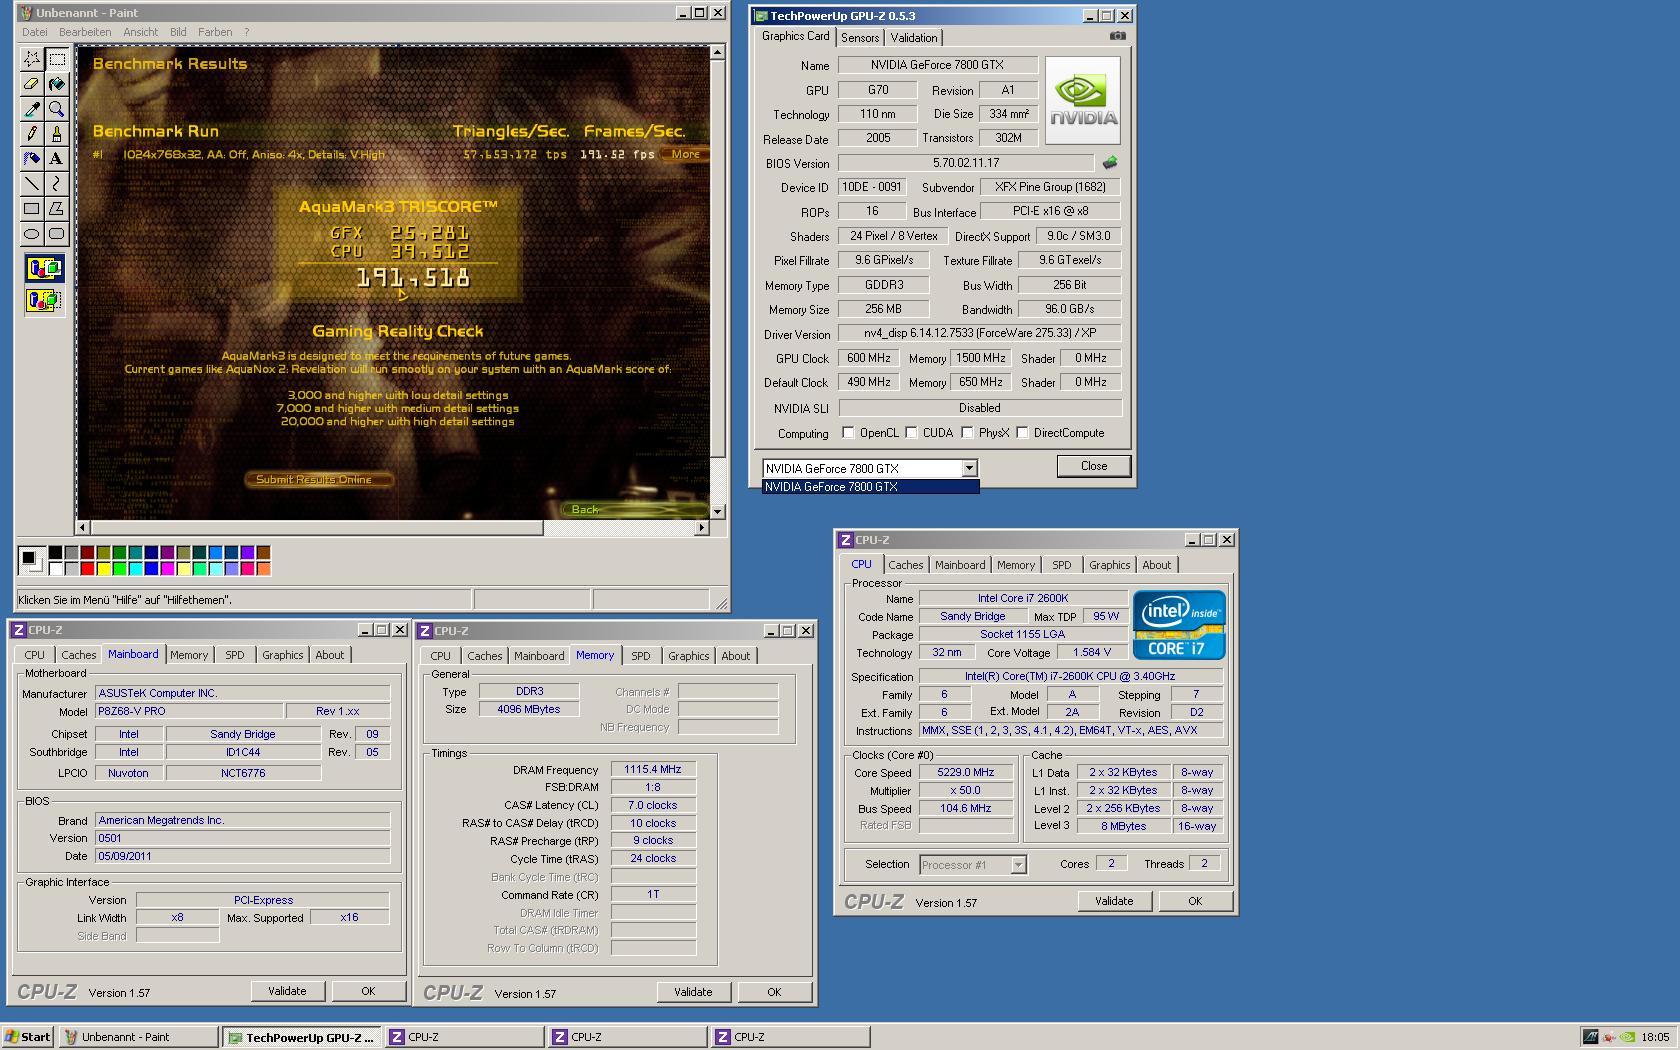Click Validate in the Mainboard CPU-Z window
Viewport: 1680px width, 1050px height.
[287, 991]
